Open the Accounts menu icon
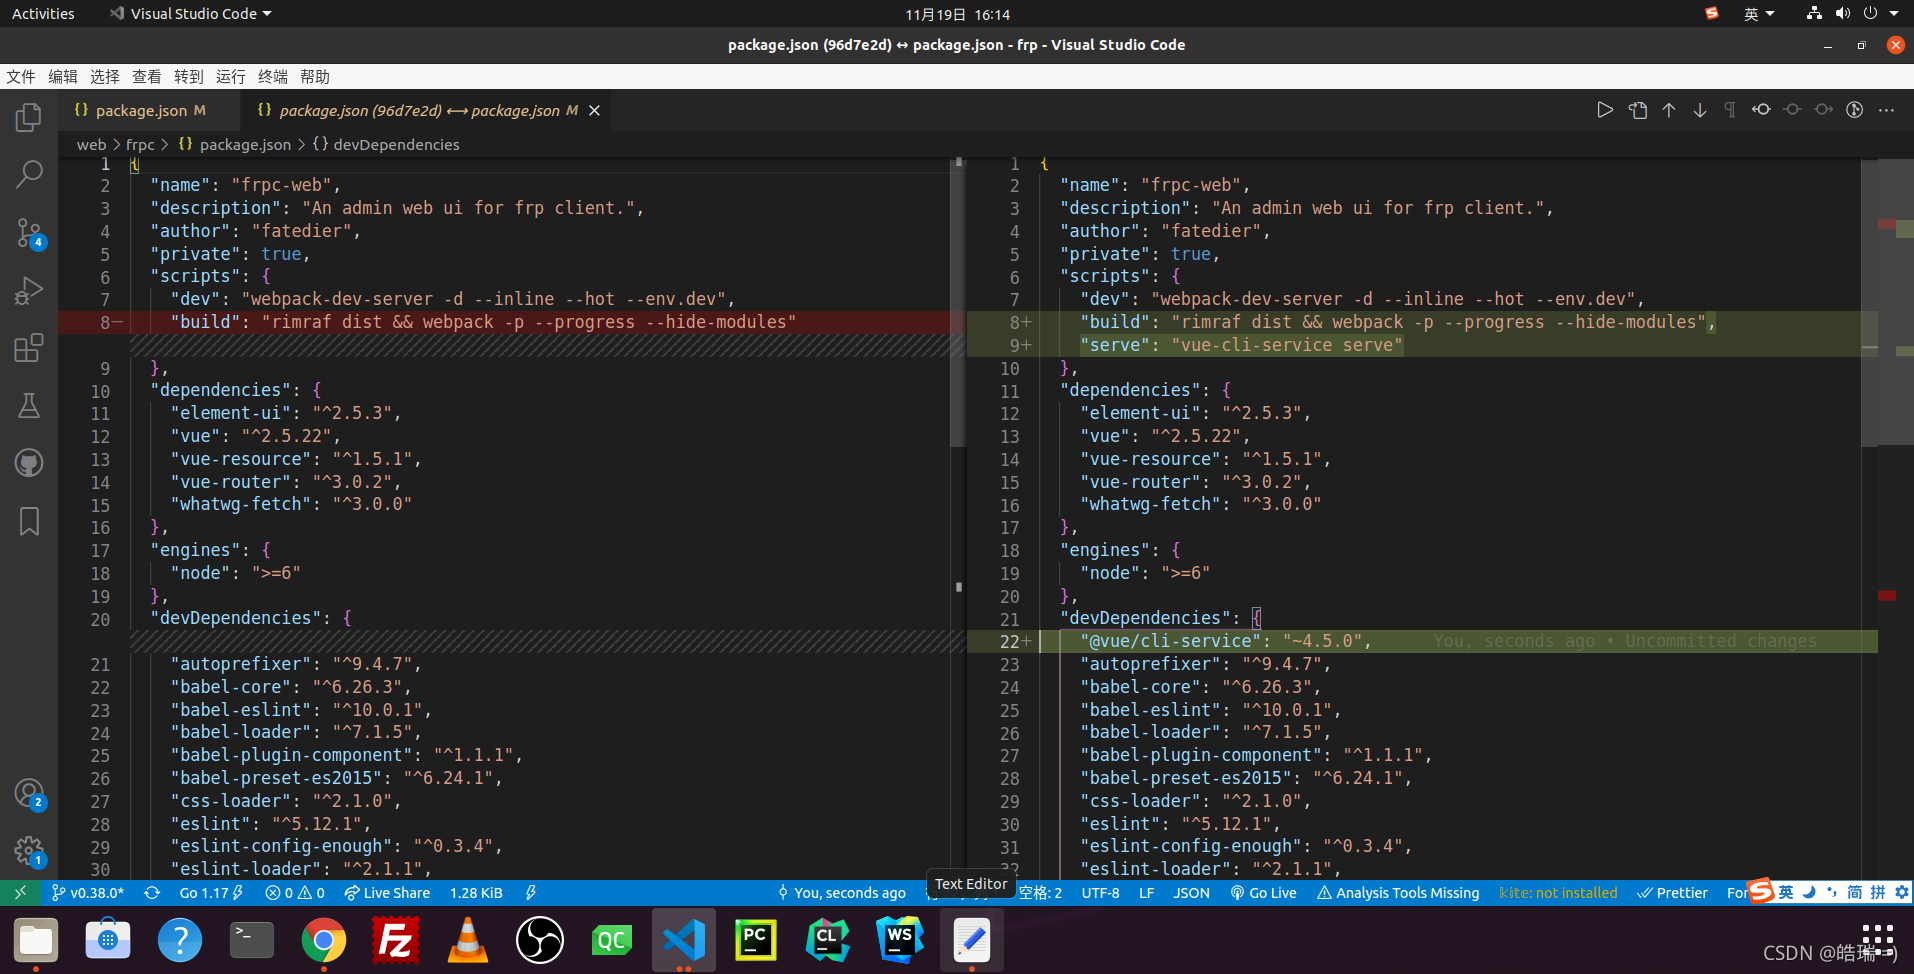Image resolution: width=1914 pixels, height=974 pixels. [x=29, y=794]
